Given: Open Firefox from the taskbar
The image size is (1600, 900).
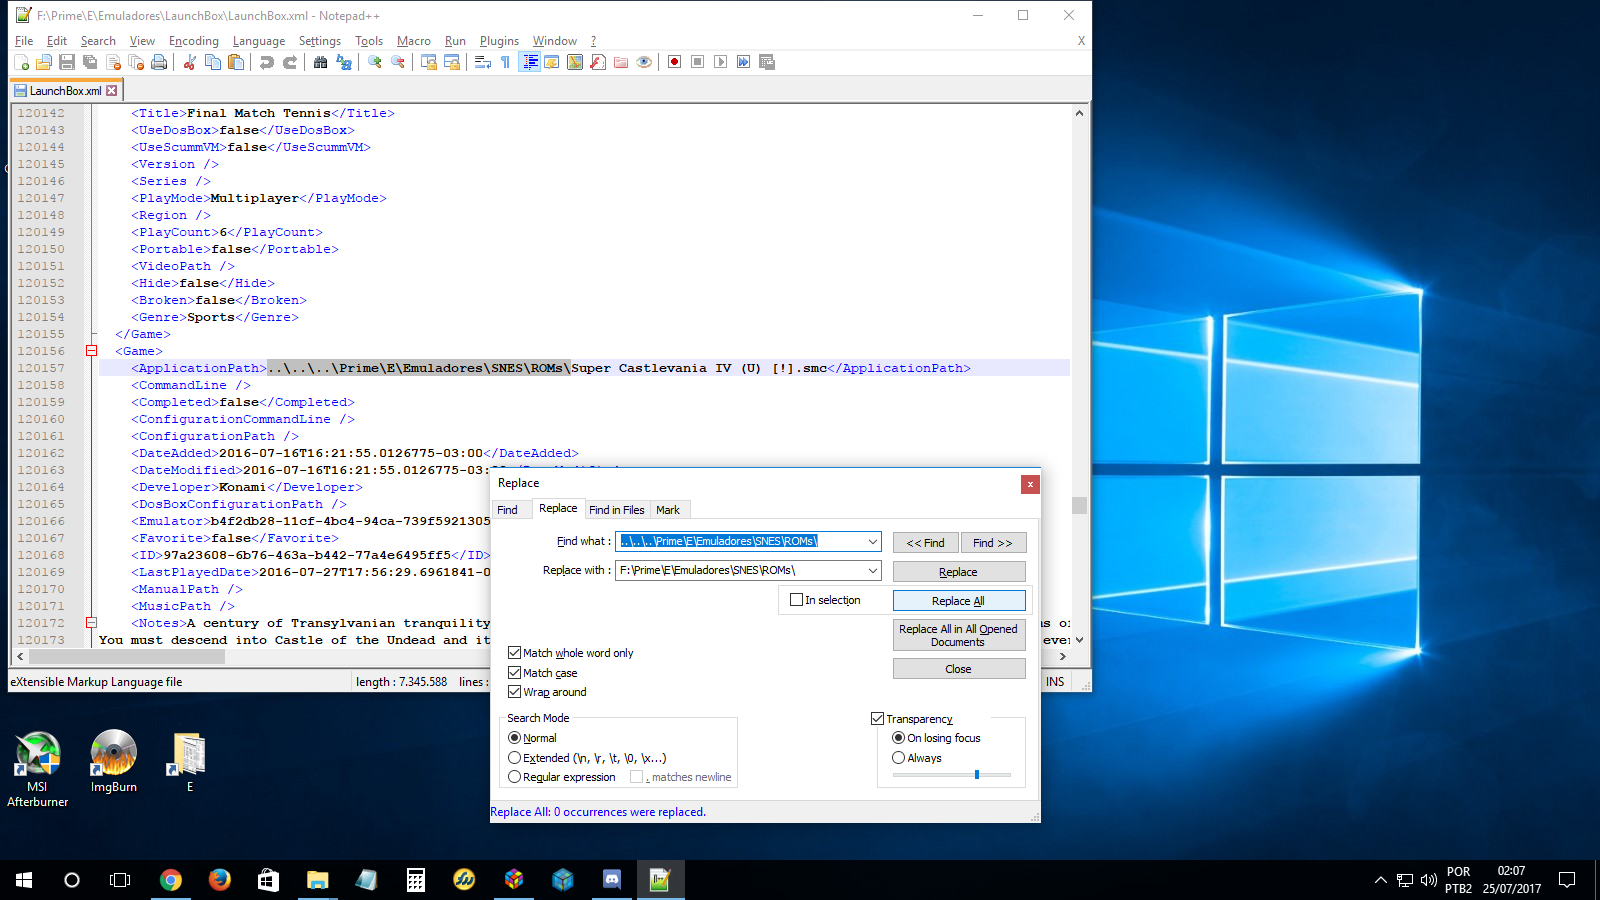Looking at the screenshot, I should 220,880.
